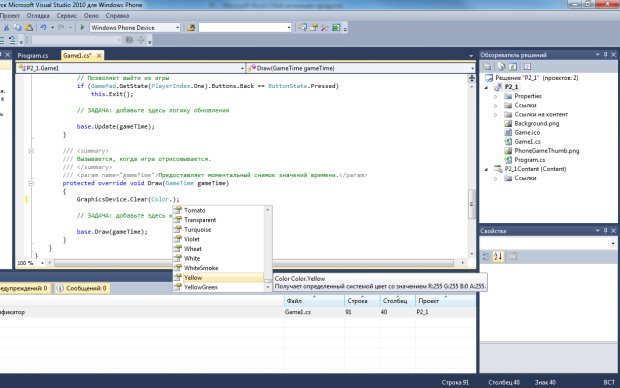The image size is (620, 388).
Task: Expand the Properties folder node
Action: tap(496, 96)
